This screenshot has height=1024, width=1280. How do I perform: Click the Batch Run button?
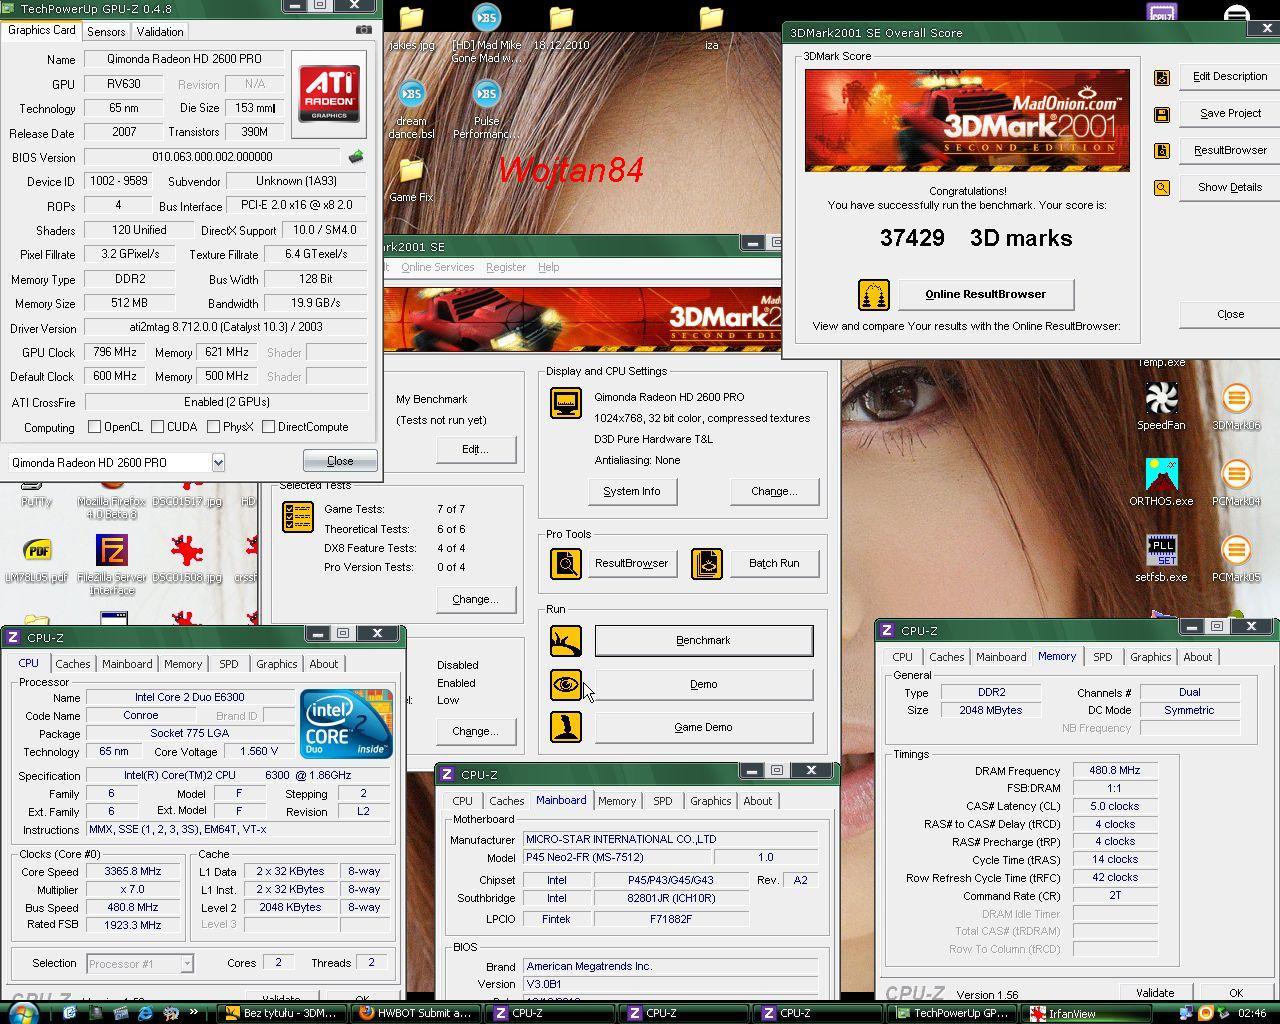pyautogui.click(x=774, y=563)
